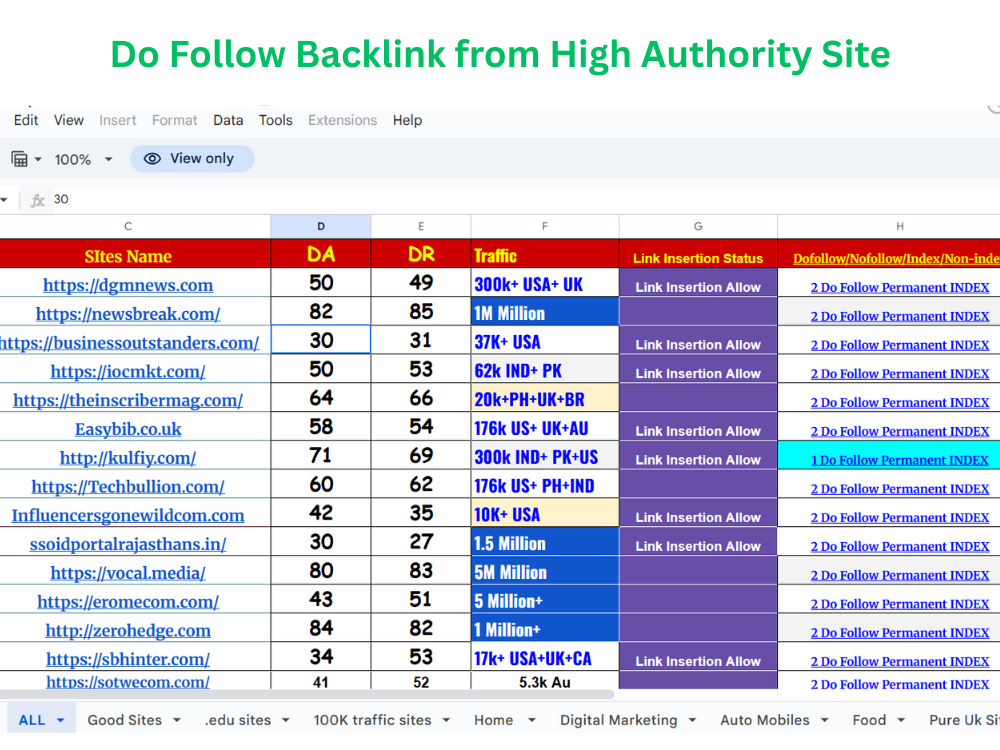This screenshot has width=1000, height=750.
Task: Open the Easybib.co.uk link
Action: click(128, 429)
